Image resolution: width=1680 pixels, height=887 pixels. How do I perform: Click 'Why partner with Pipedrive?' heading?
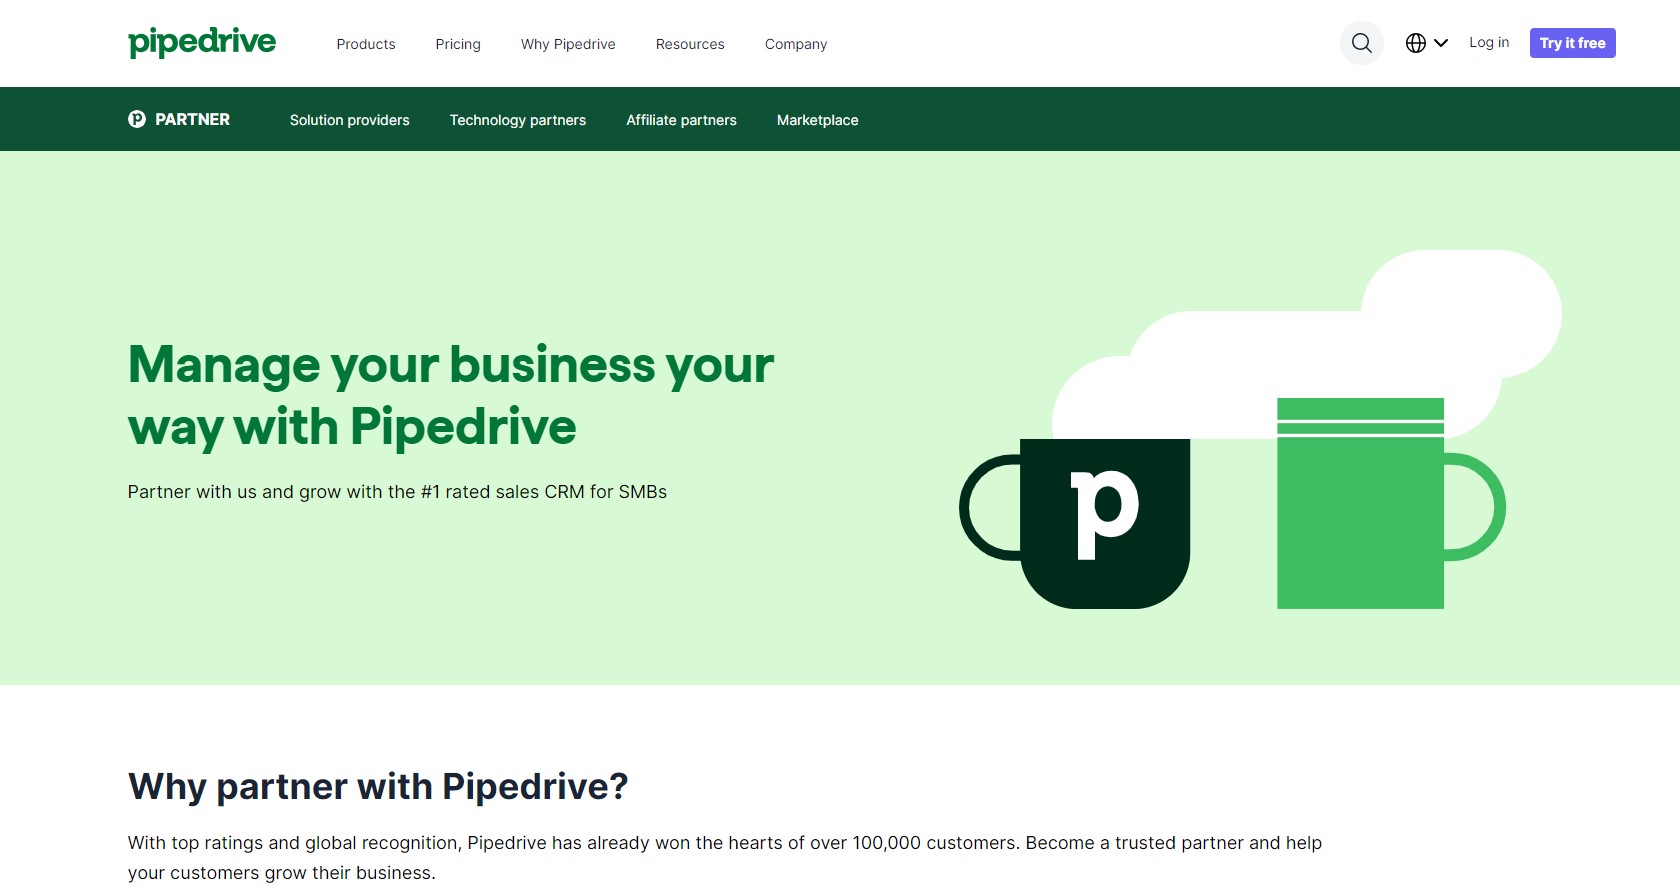coord(378,787)
